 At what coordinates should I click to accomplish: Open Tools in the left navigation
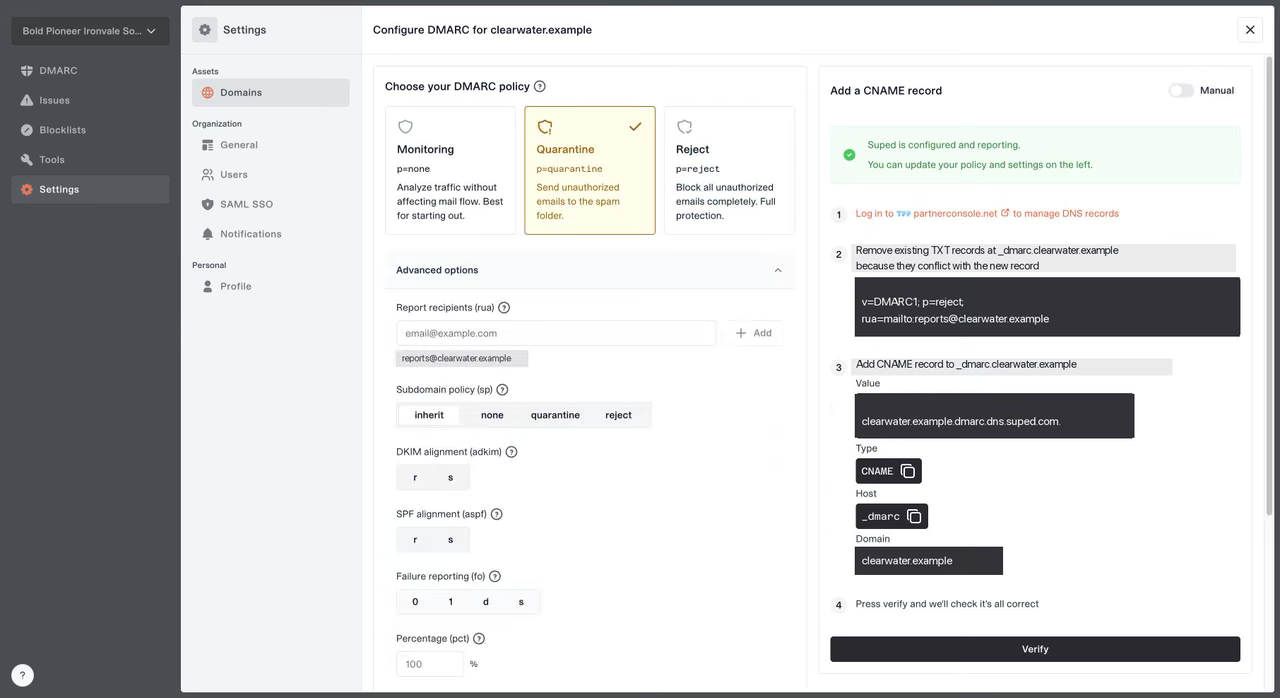[x=90, y=160]
